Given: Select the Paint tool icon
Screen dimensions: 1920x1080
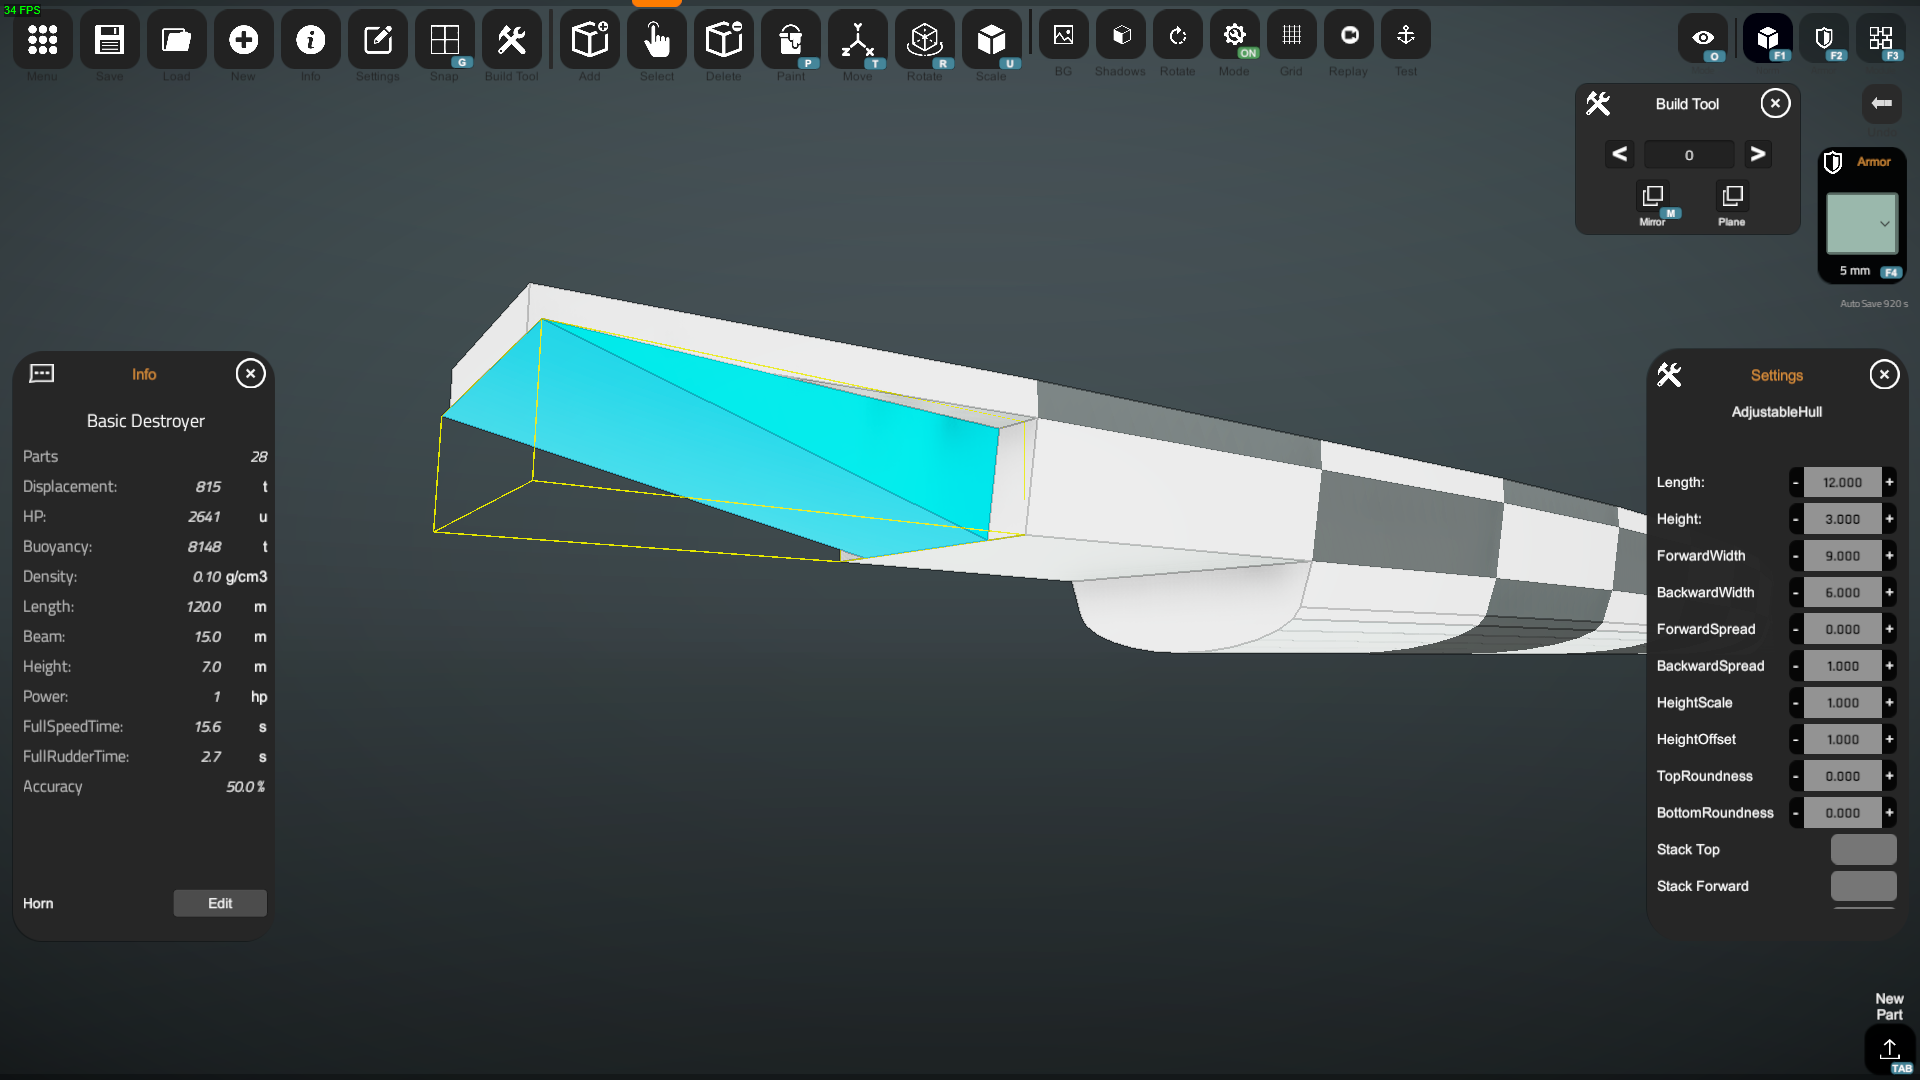Looking at the screenshot, I should (790, 40).
